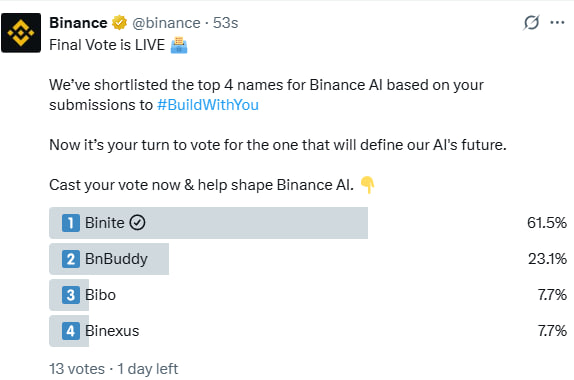The width and height of the screenshot is (574, 380).
Task: Click the 13 votes count text
Action: (77, 369)
